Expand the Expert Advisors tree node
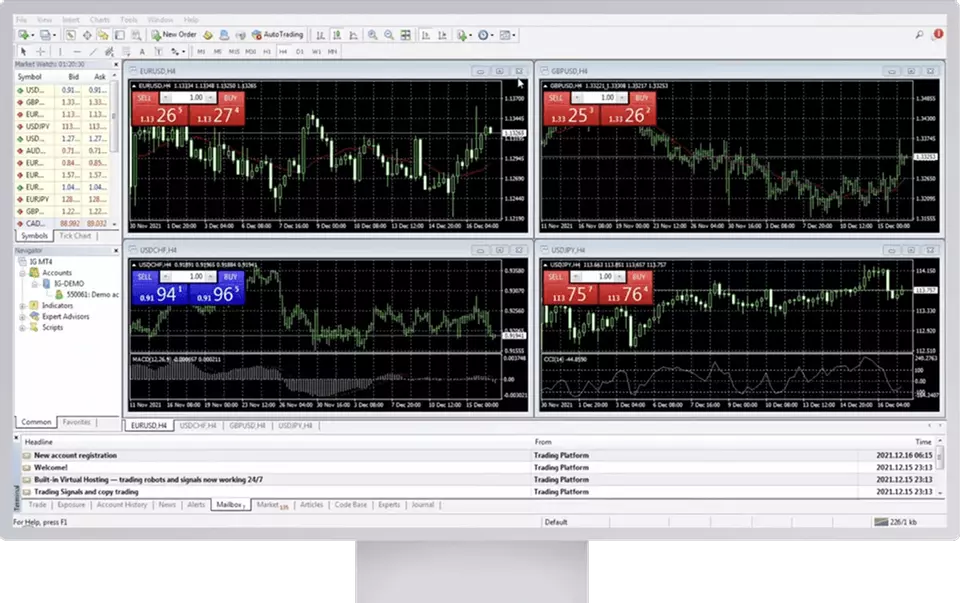 tap(23, 316)
